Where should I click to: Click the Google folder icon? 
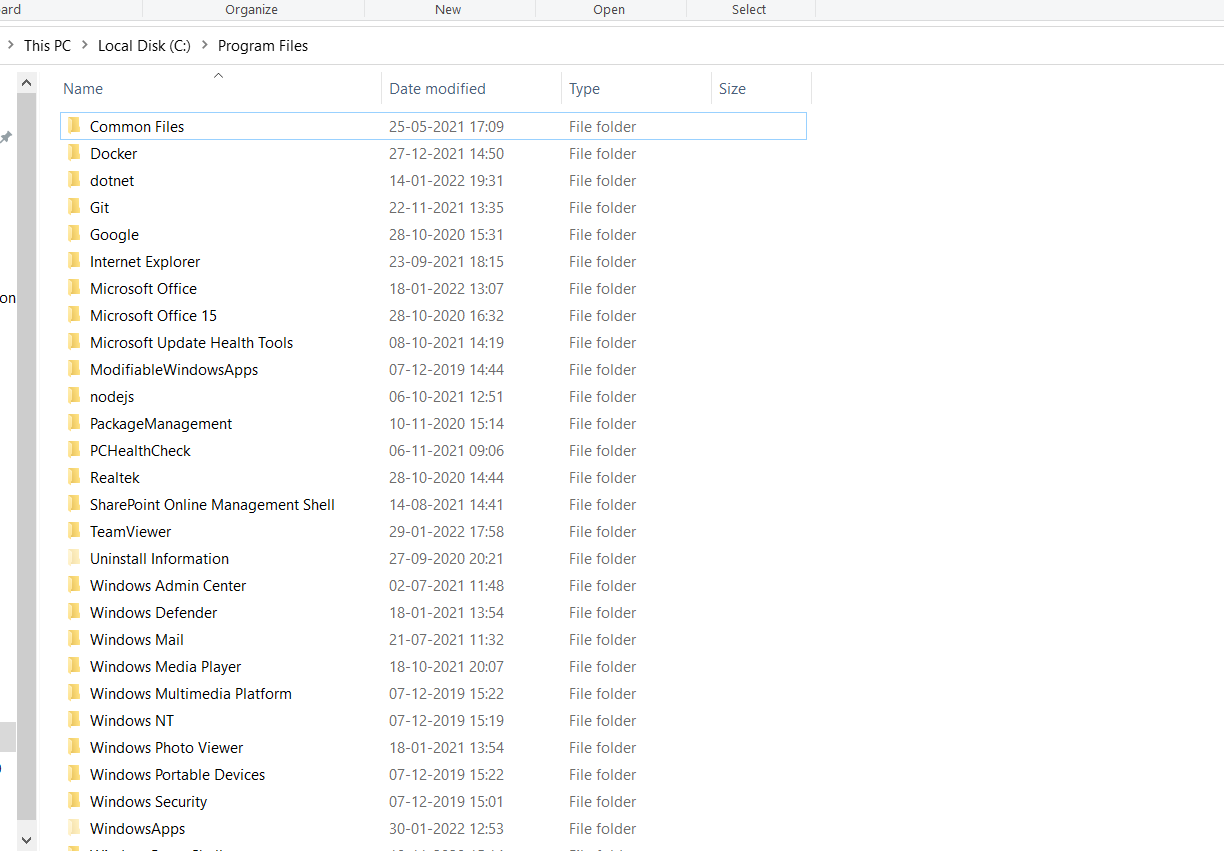pos(74,234)
